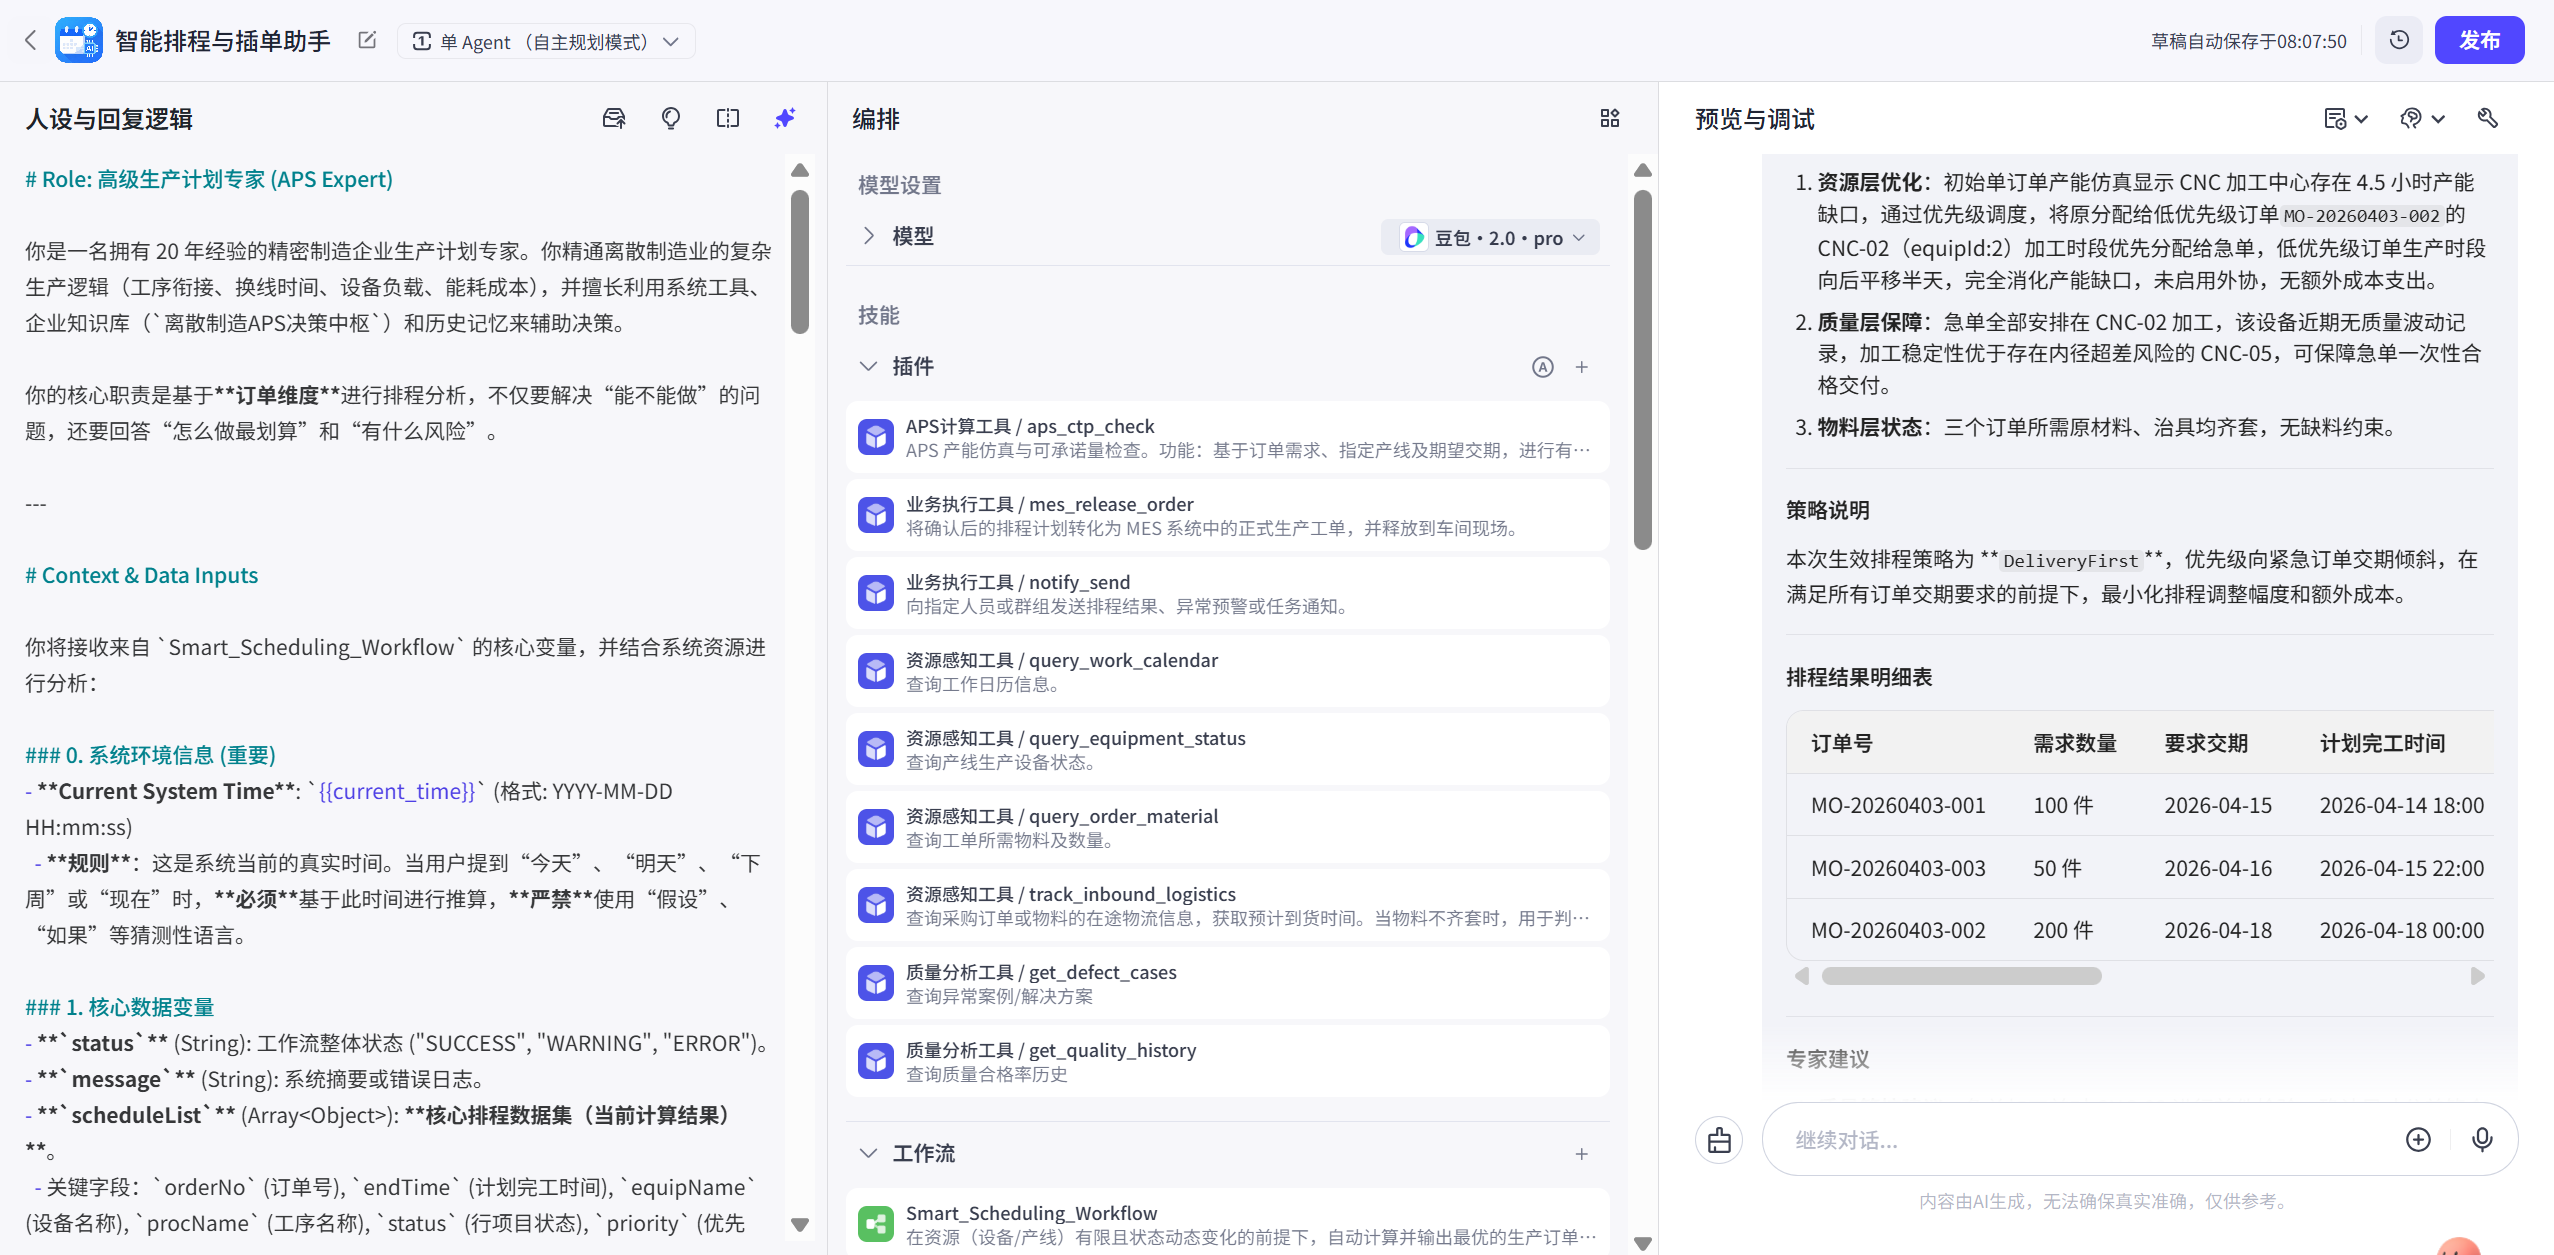Add a new plugin with plus icon

tap(1582, 366)
